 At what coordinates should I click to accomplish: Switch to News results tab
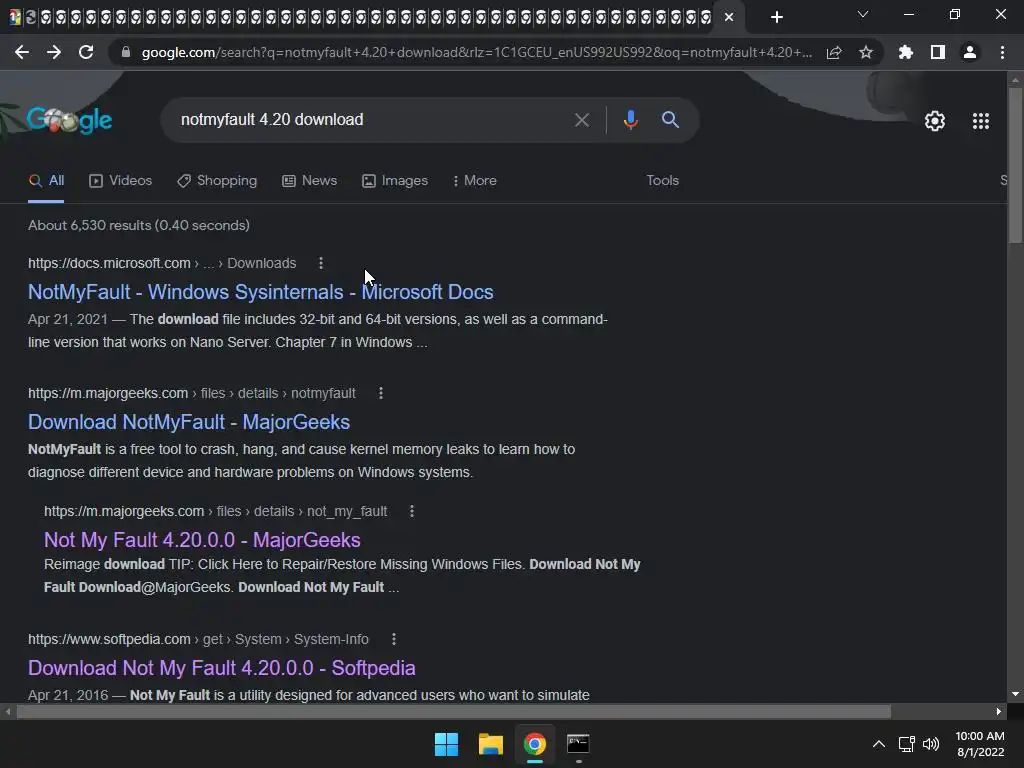tap(310, 181)
